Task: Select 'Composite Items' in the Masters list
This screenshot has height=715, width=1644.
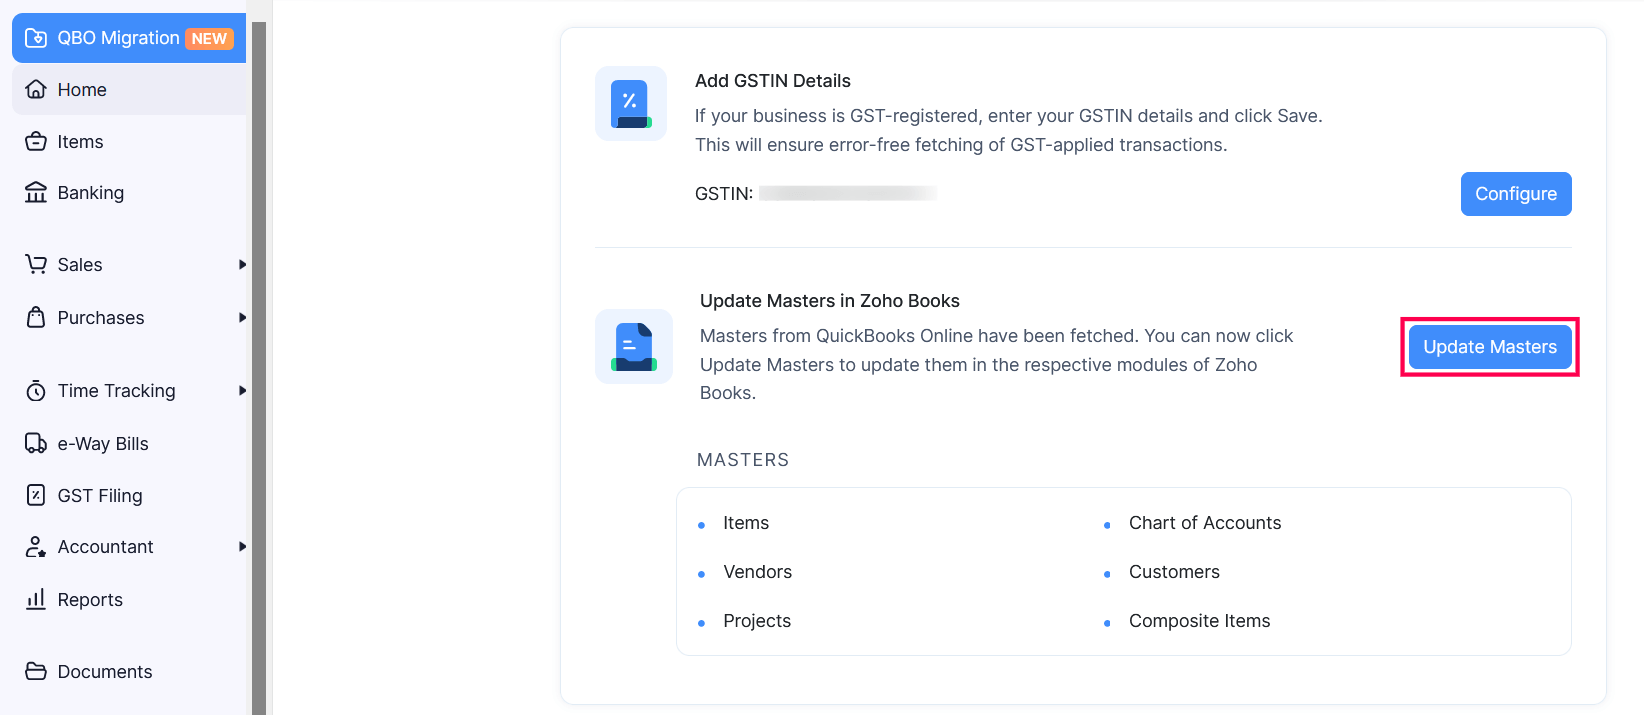Action: 1199,621
